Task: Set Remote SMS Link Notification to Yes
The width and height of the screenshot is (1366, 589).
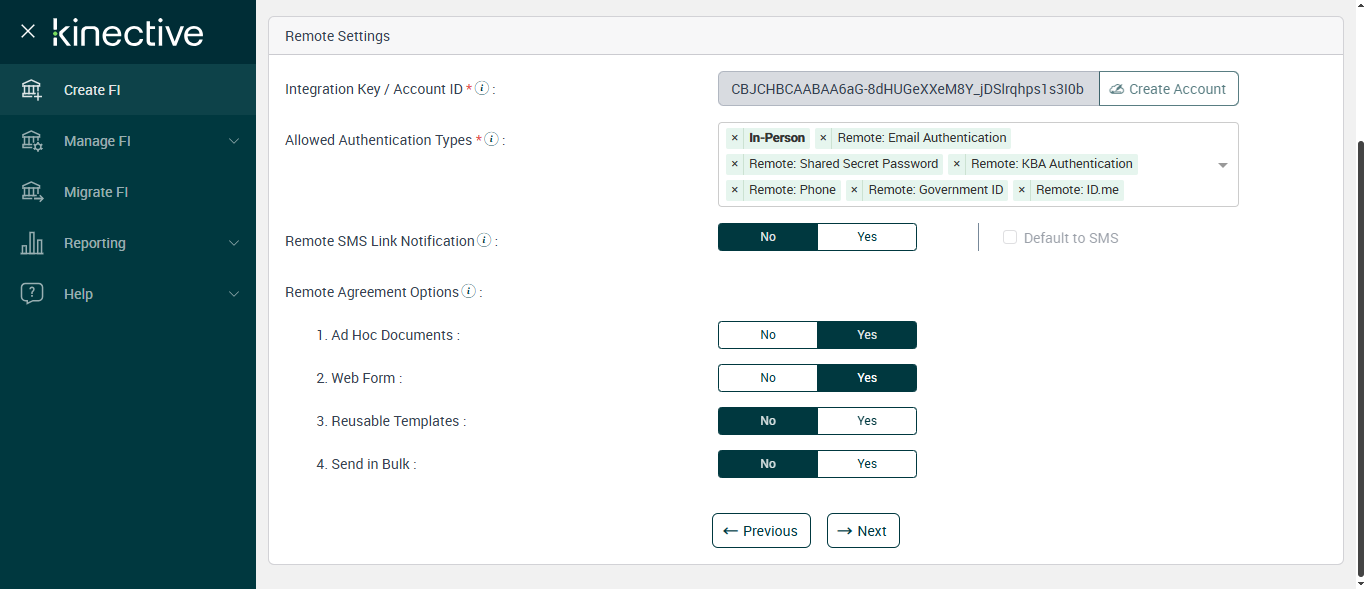Action: [866, 237]
